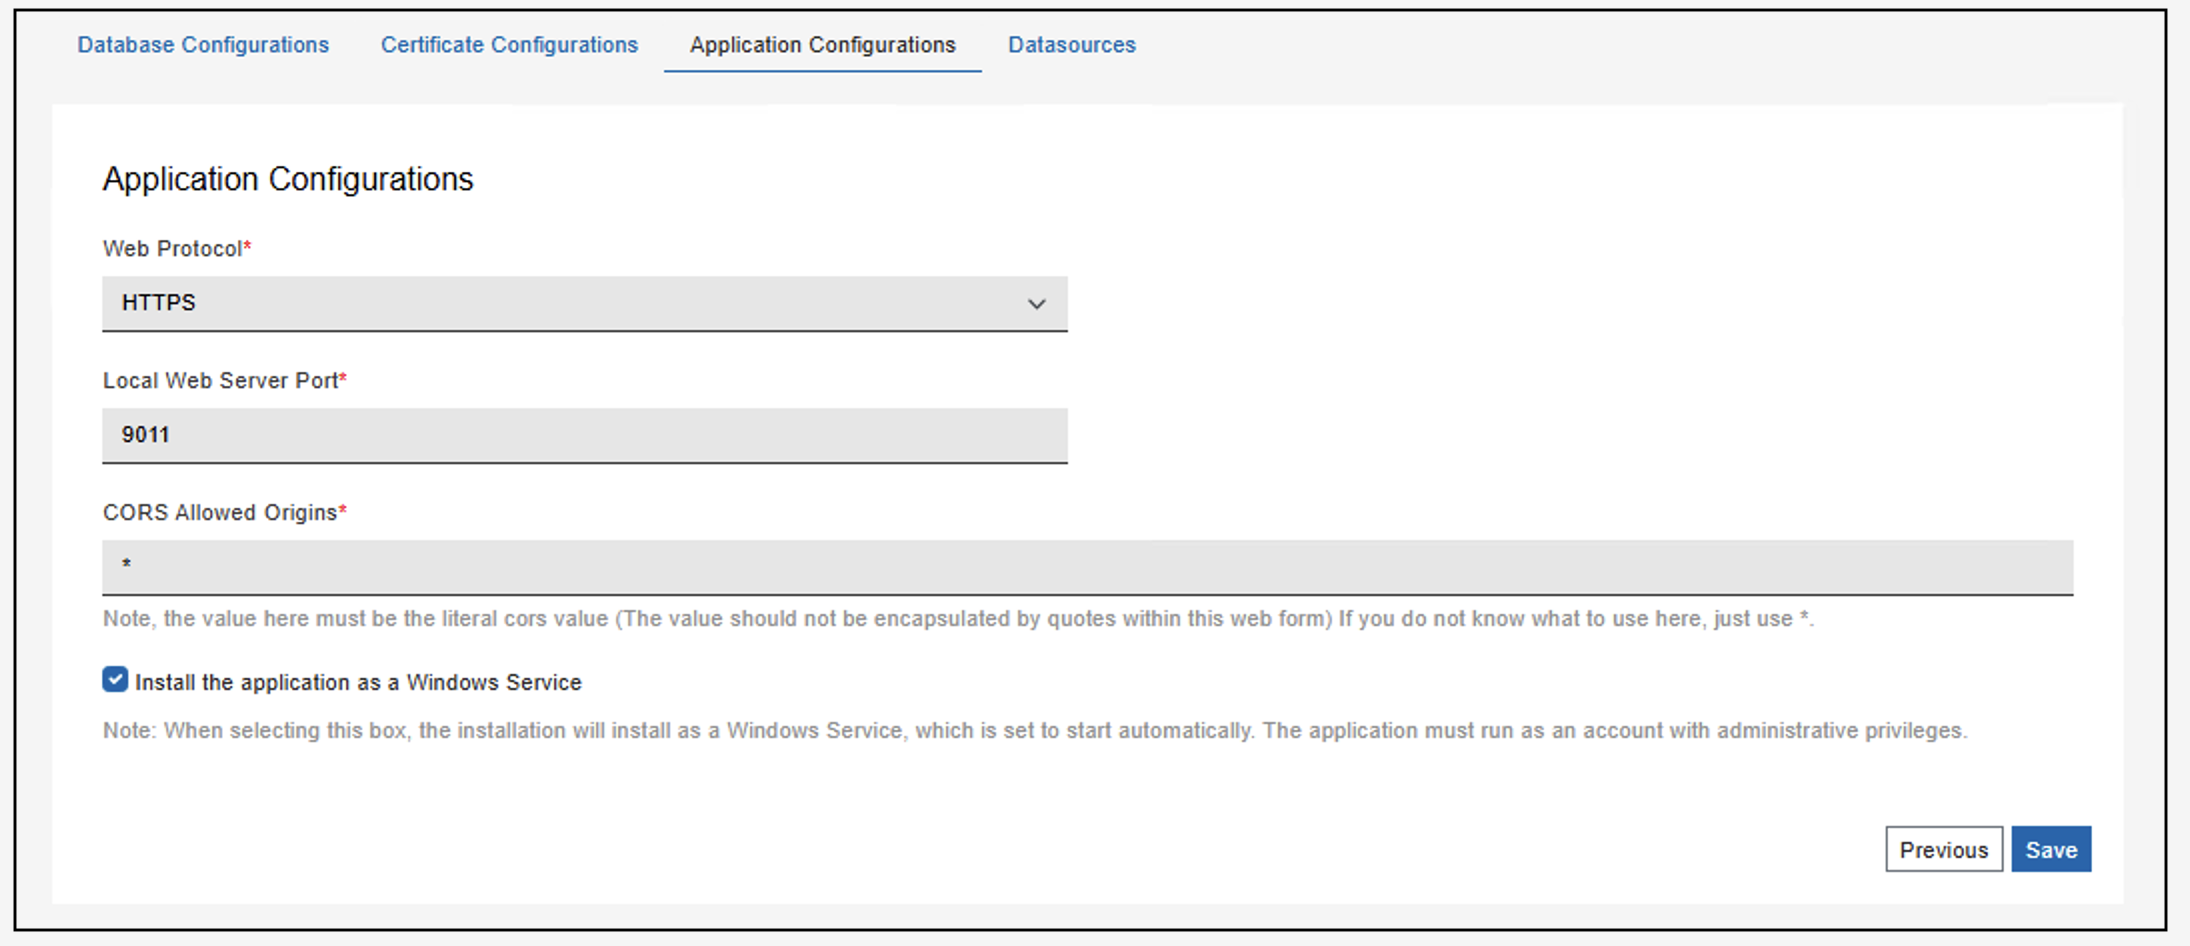This screenshot has width=2190, height=946.
Task: Open the Database Configurations tab
Action: tap(203, 45)
